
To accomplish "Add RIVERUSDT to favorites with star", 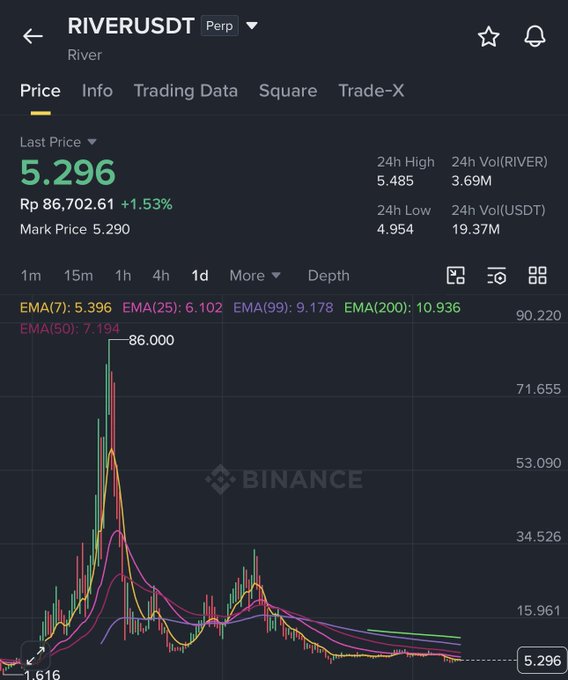I will click(x=489, y=36).
